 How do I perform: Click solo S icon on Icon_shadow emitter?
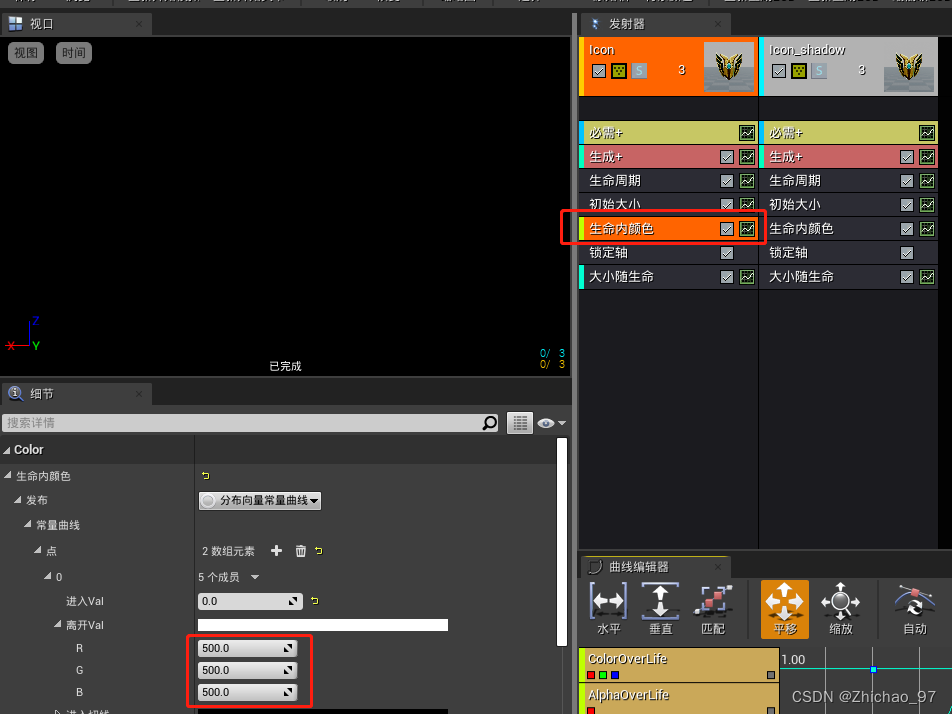pyautogui.click(x=818, y=71)
